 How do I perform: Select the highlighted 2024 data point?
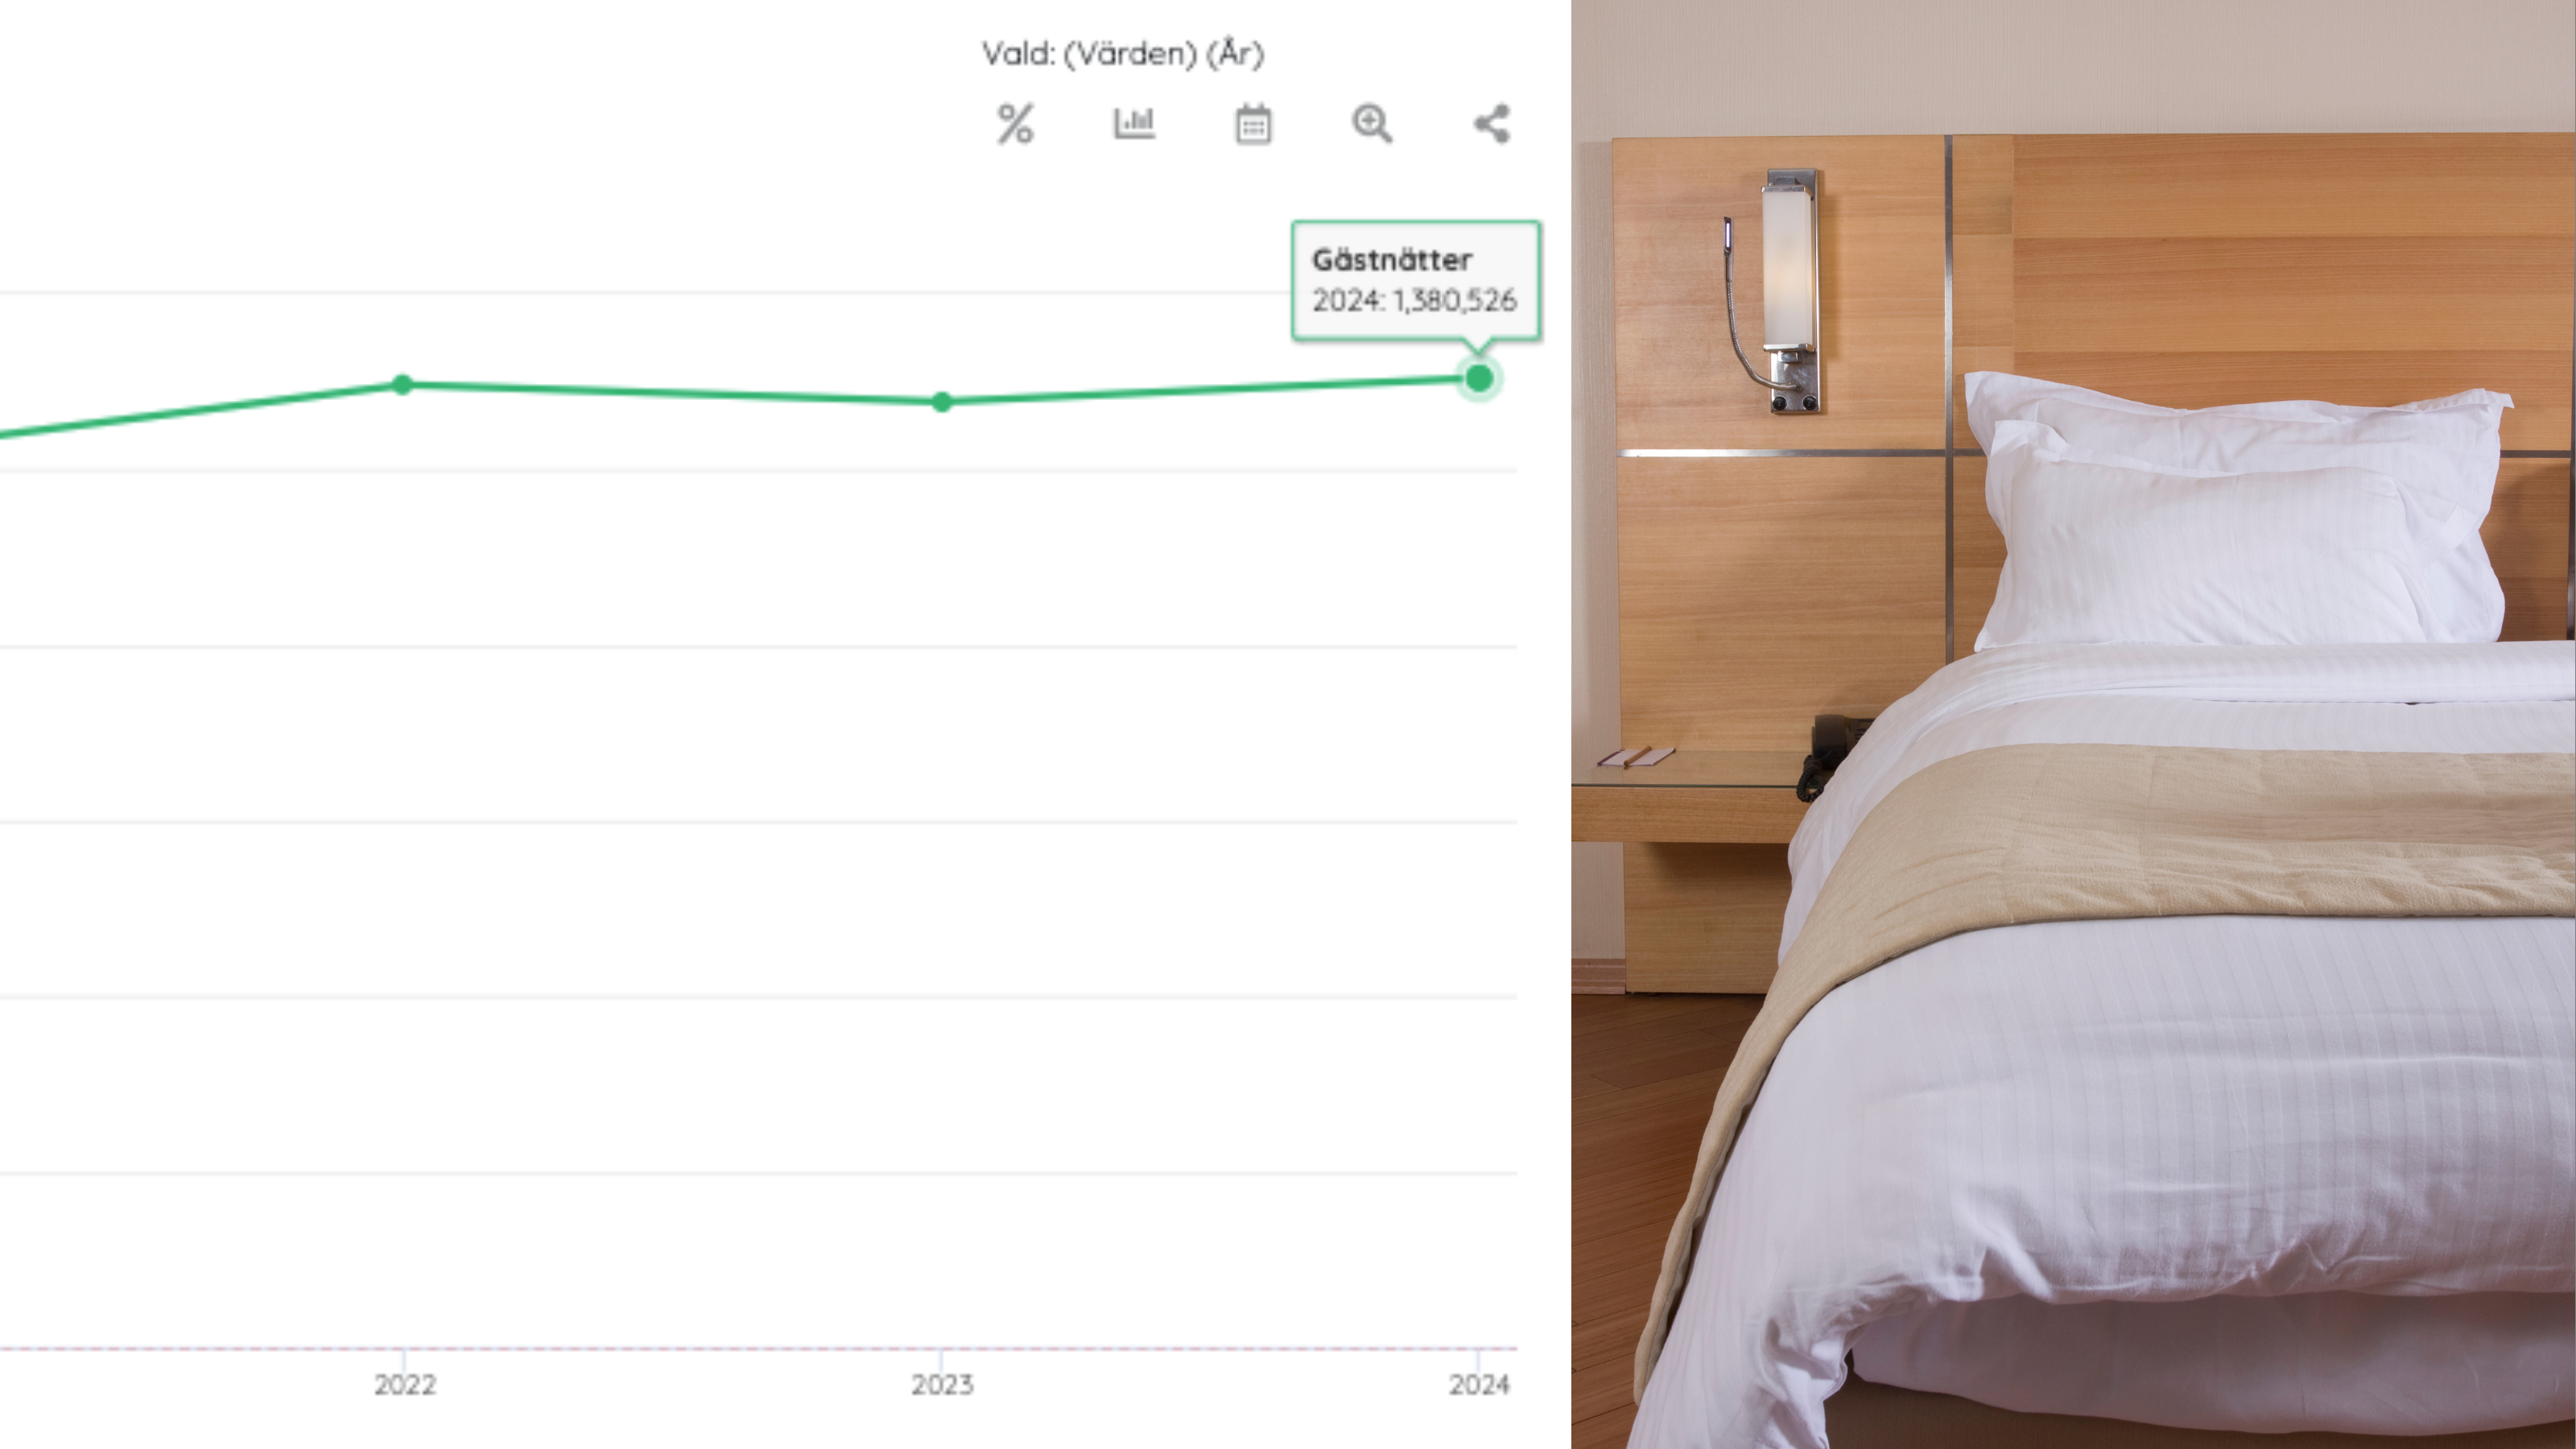[x=1479, y=378]
